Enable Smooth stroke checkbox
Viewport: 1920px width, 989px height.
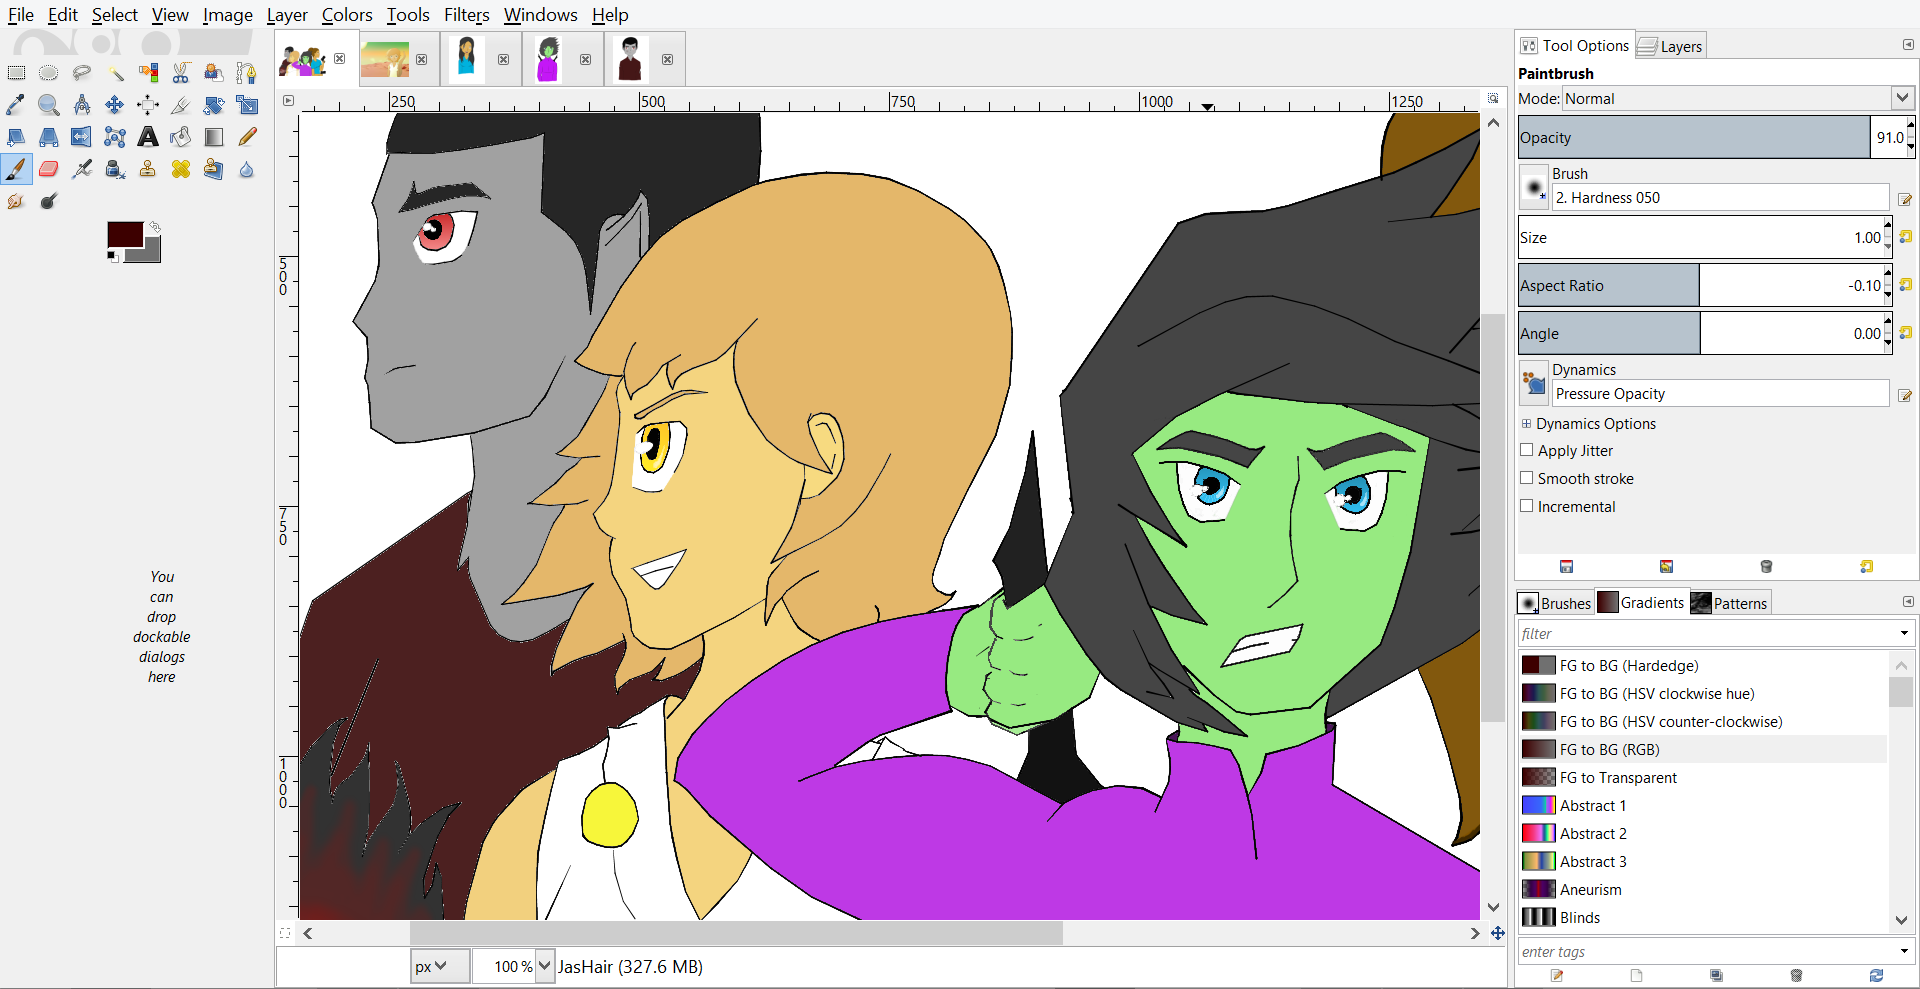point(1527,478)
